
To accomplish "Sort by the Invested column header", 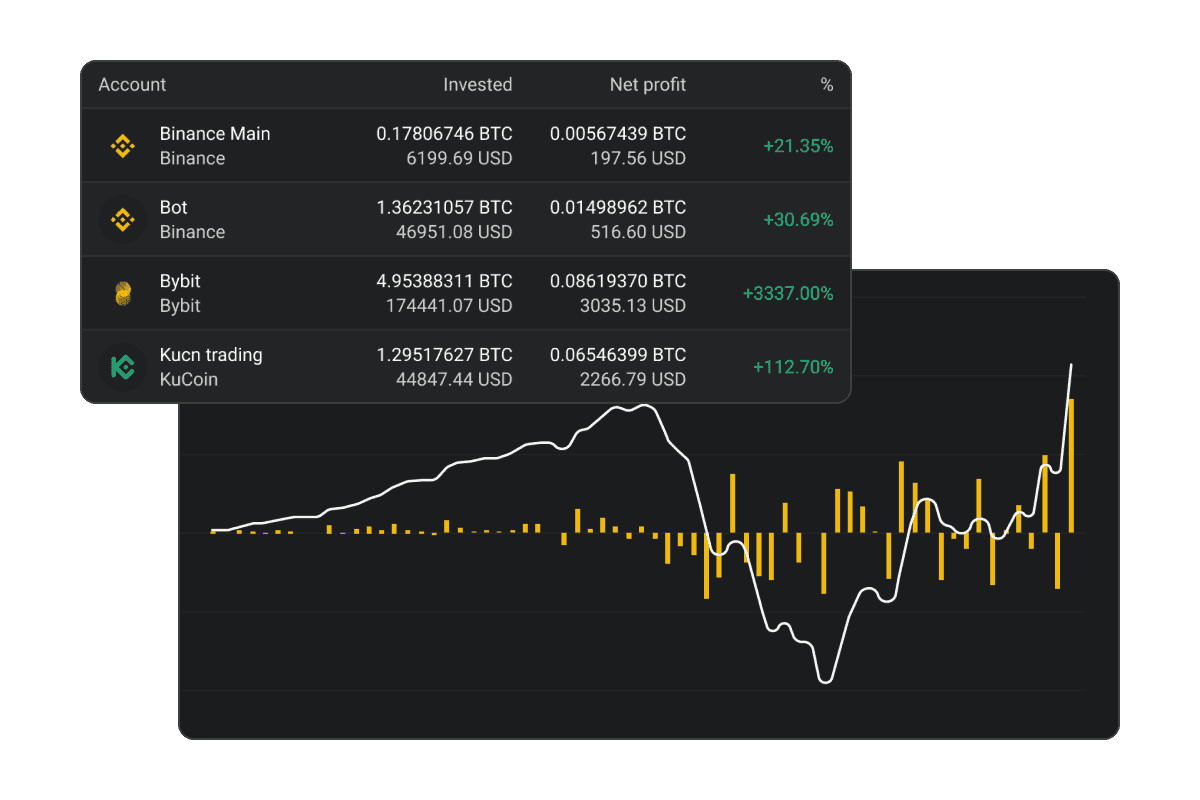I will pyautogui.click(x=477, y=85).
